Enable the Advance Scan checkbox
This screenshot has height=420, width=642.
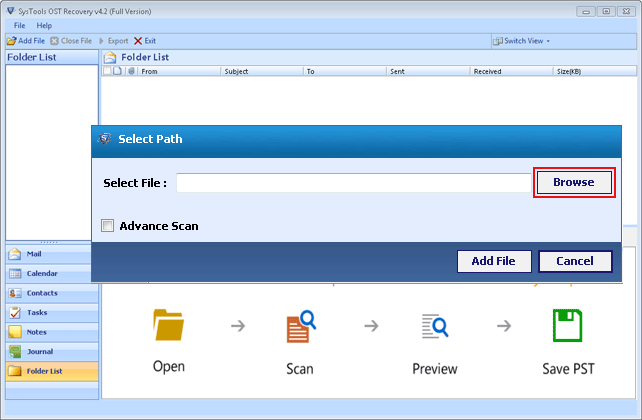pos(108,226)
